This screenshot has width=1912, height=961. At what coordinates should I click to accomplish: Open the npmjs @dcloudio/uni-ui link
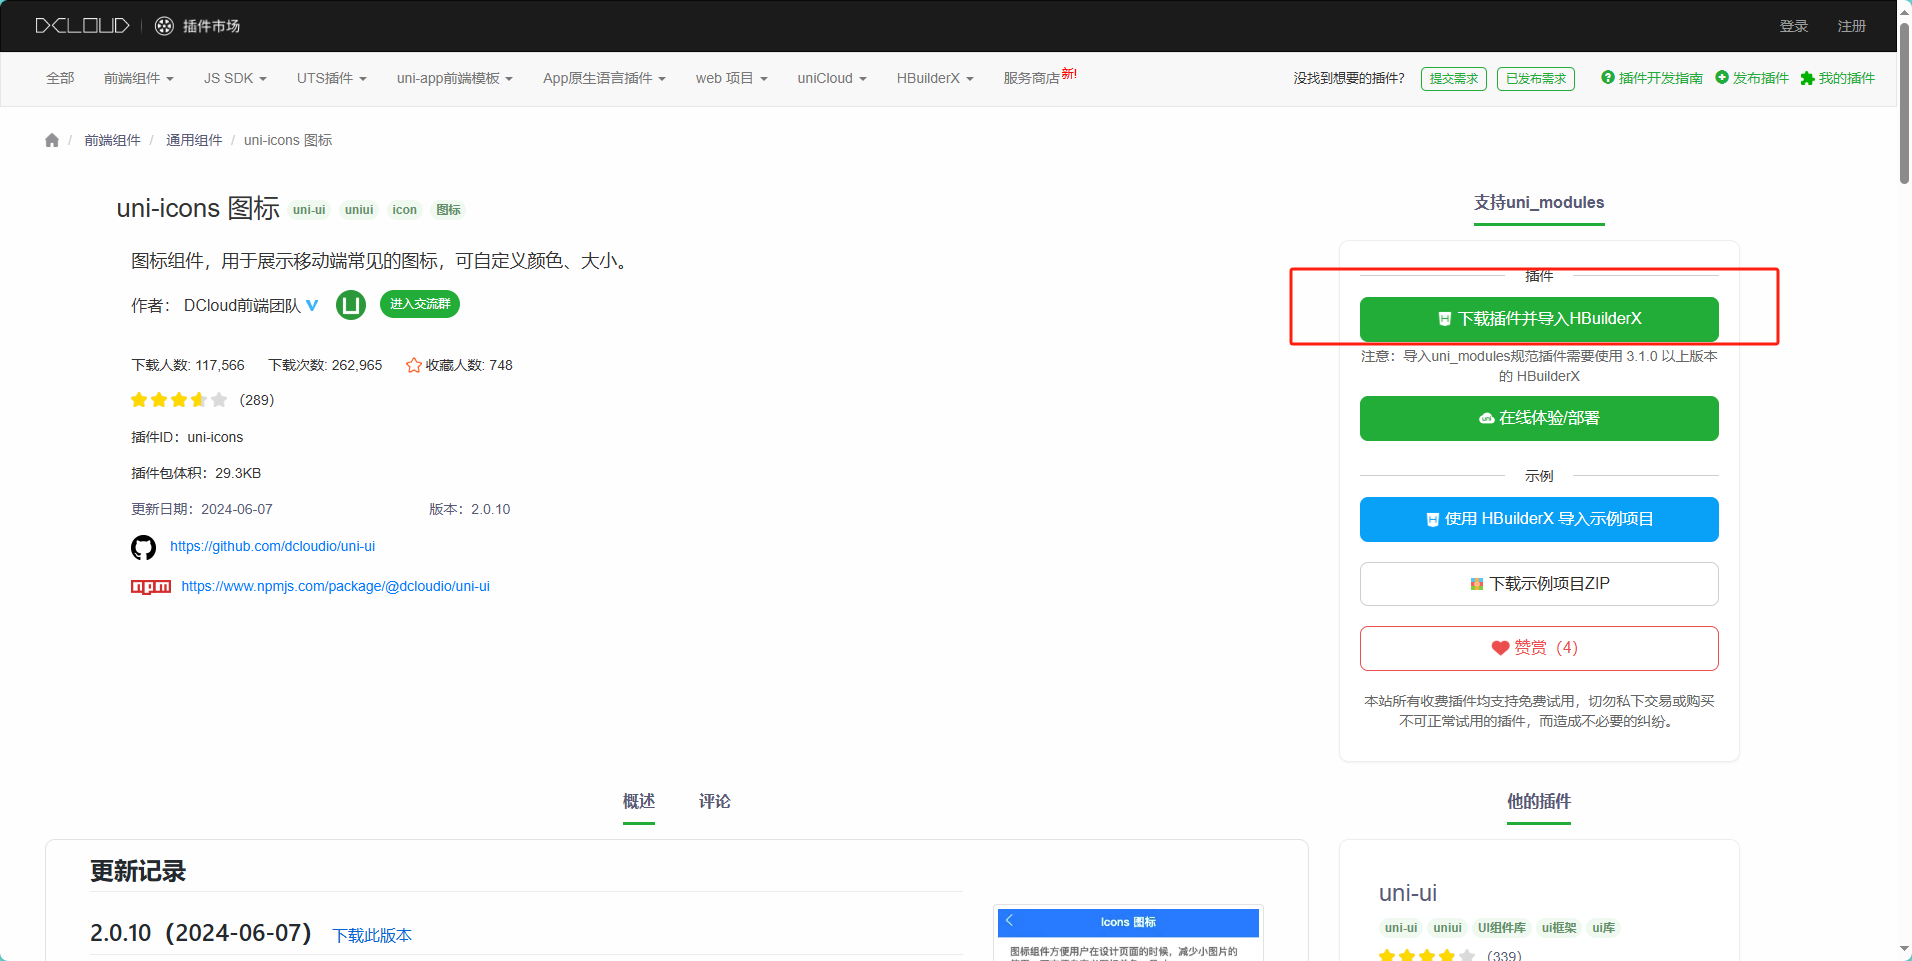coord(335,586)
